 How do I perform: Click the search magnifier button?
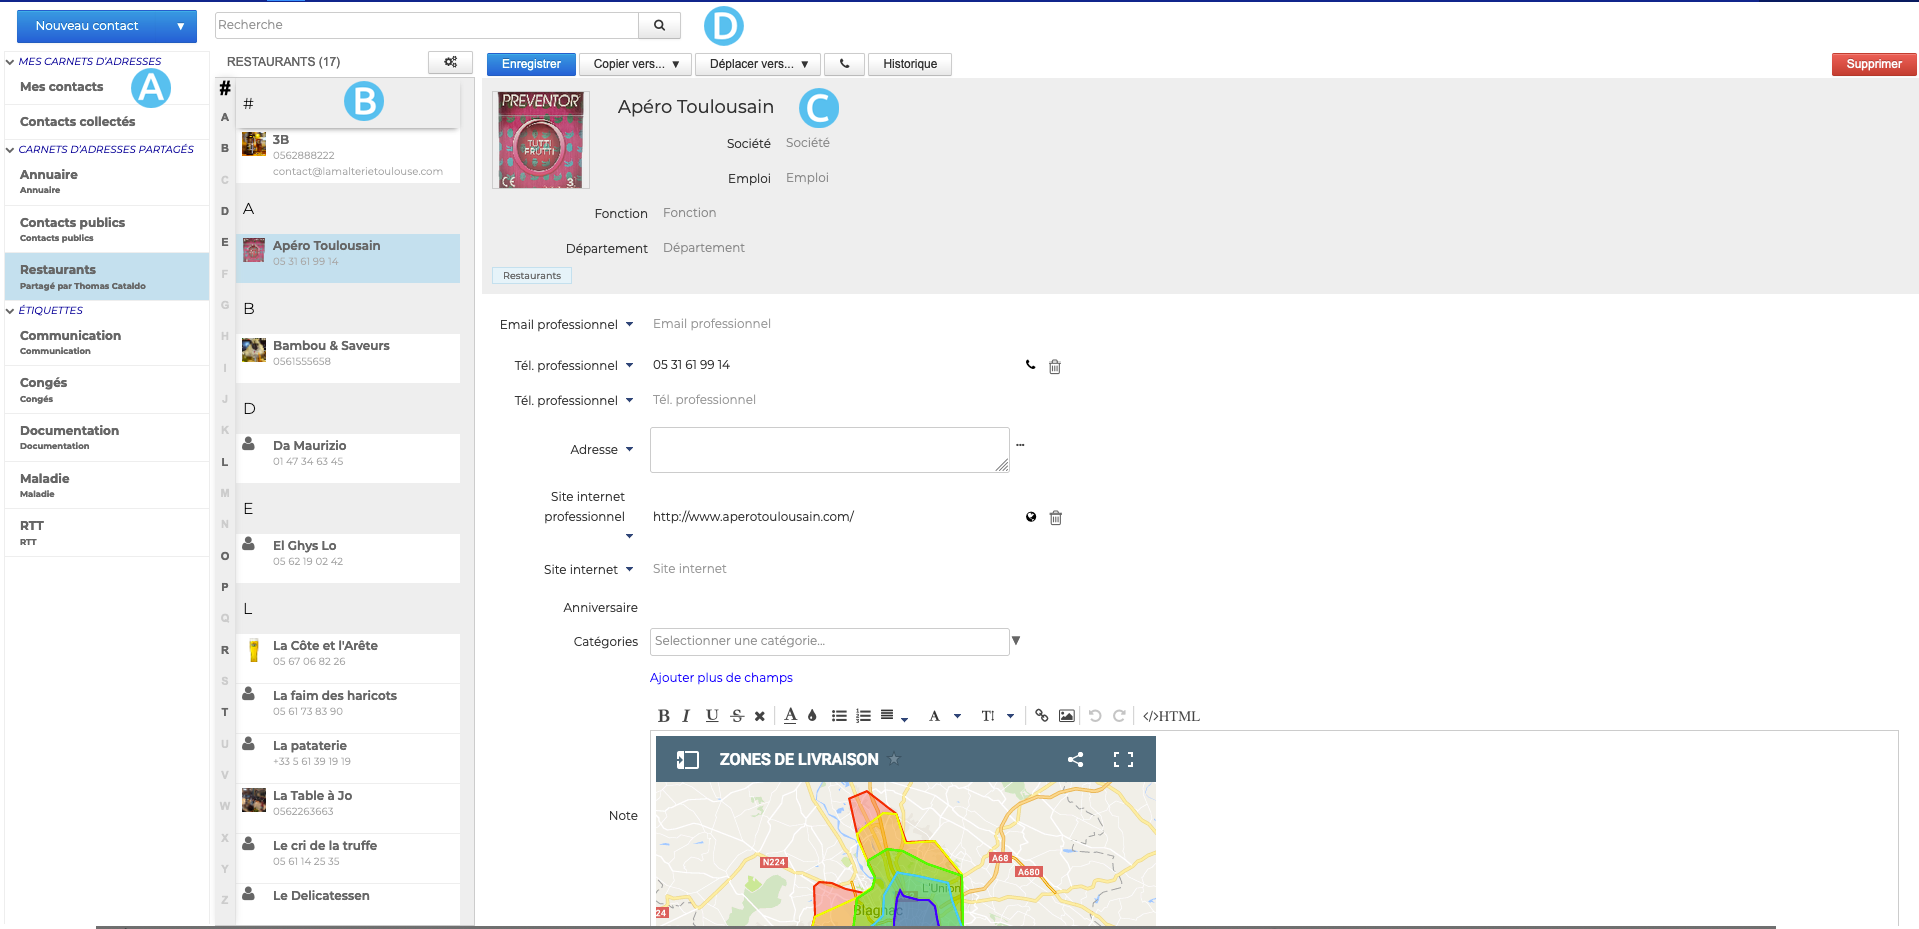click(659, 25)
